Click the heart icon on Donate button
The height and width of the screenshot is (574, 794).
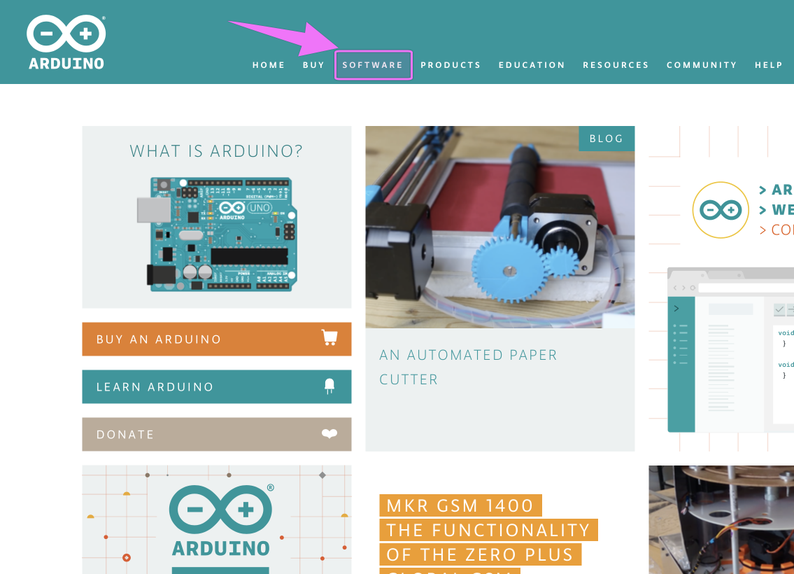(x=329, y=434)
